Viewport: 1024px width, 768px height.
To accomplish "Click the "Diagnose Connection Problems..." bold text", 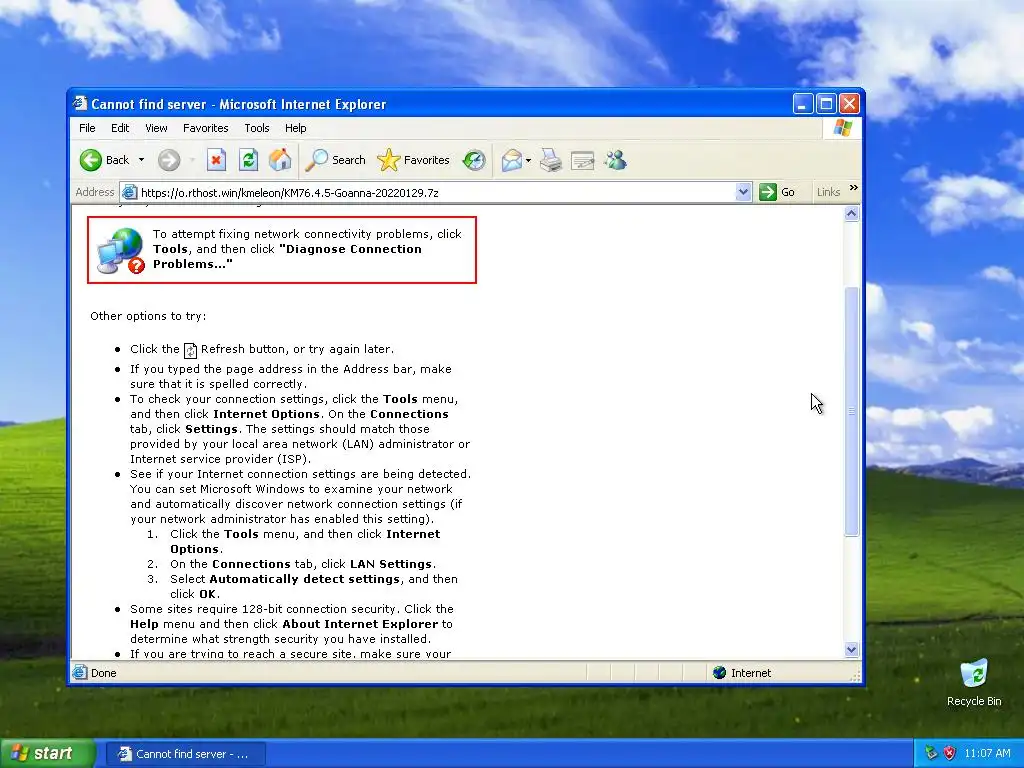I will tap(287, 257).
